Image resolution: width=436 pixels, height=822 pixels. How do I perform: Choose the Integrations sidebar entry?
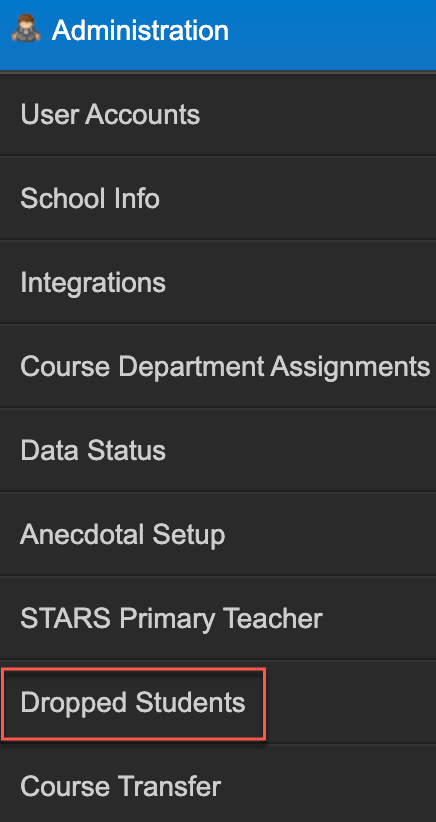coord(218,283)
